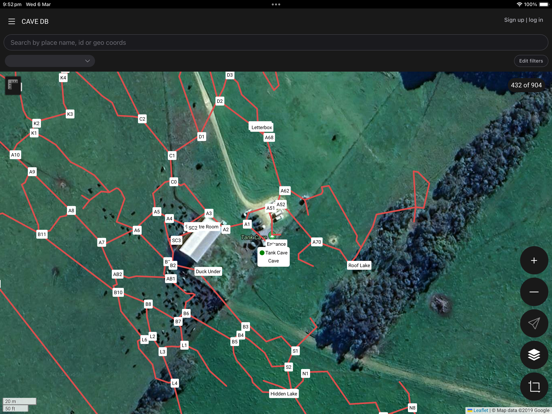Click the Edit filters button

pos(531,61)
